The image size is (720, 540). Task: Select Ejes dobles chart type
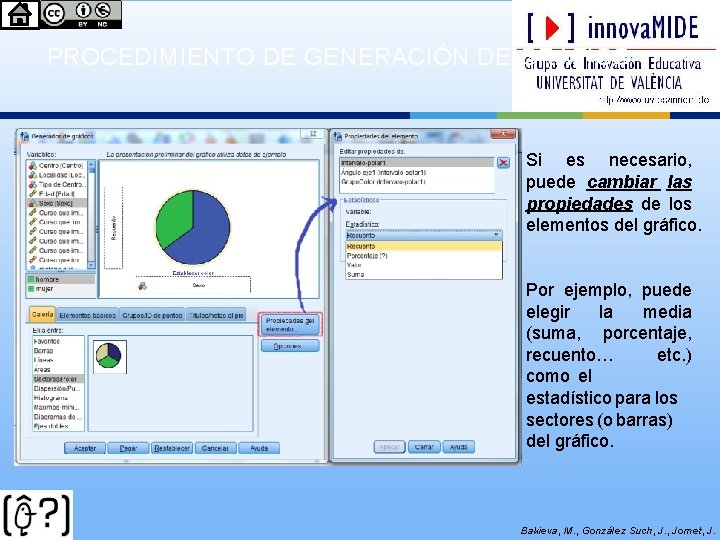click(58, 426)
